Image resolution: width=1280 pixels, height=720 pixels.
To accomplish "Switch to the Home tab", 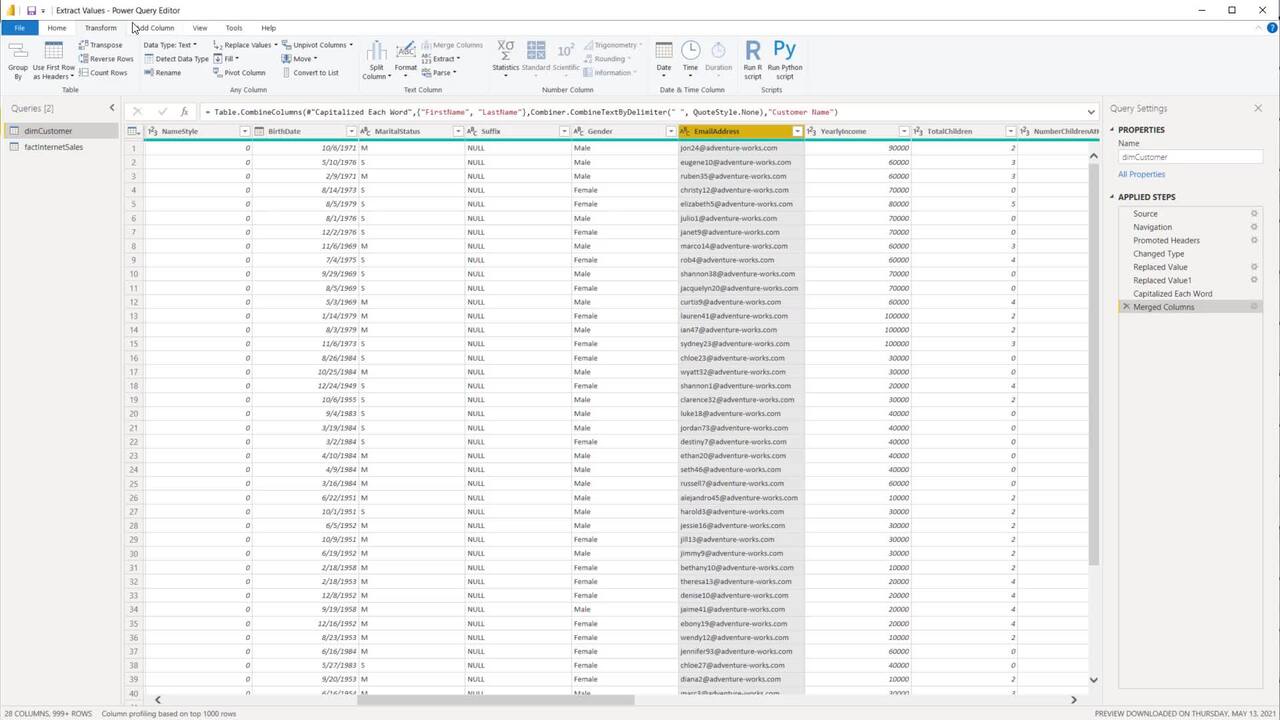I will coord(57,28).
